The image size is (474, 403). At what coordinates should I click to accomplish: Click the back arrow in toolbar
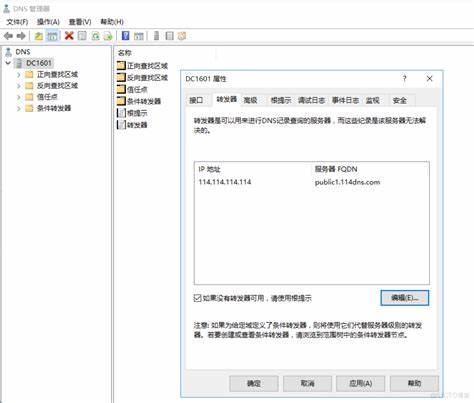[8, 36]
